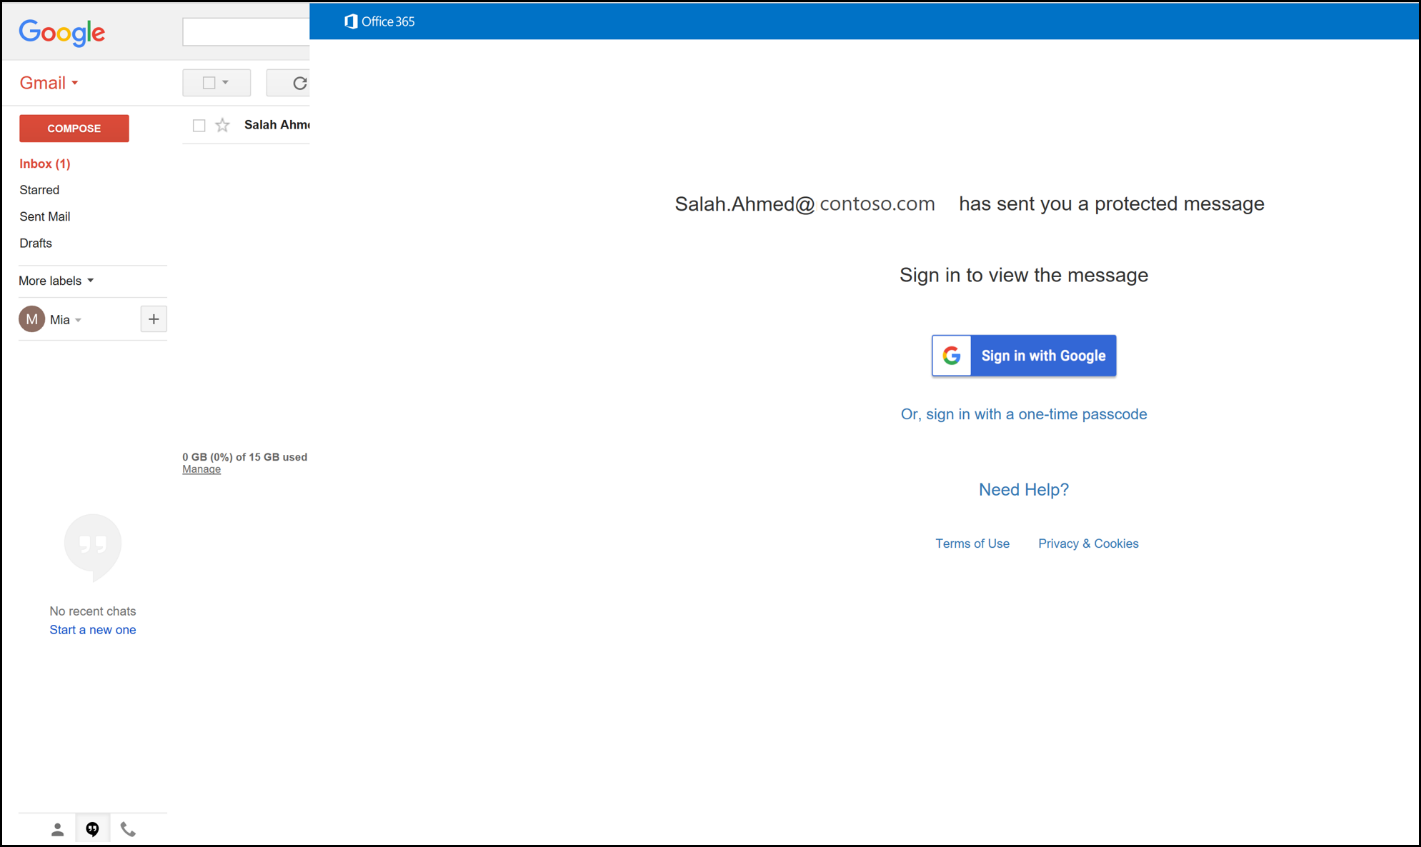
Task: Open the Gmail dropdown menu
Action: tap(48, 82)
